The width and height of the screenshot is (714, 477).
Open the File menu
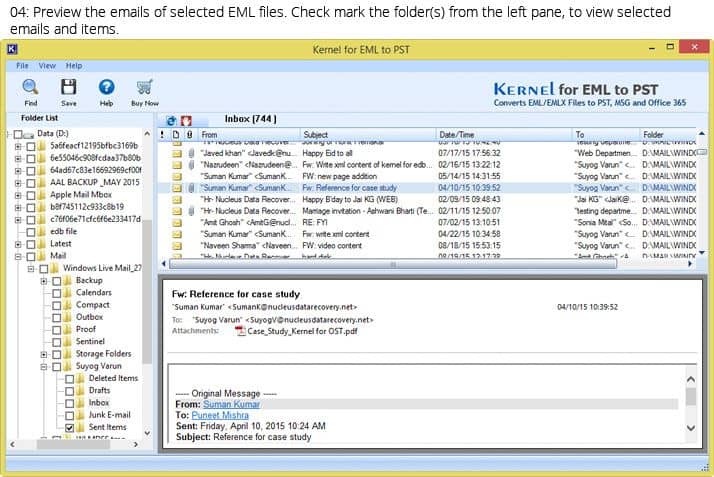pos(22,66)
